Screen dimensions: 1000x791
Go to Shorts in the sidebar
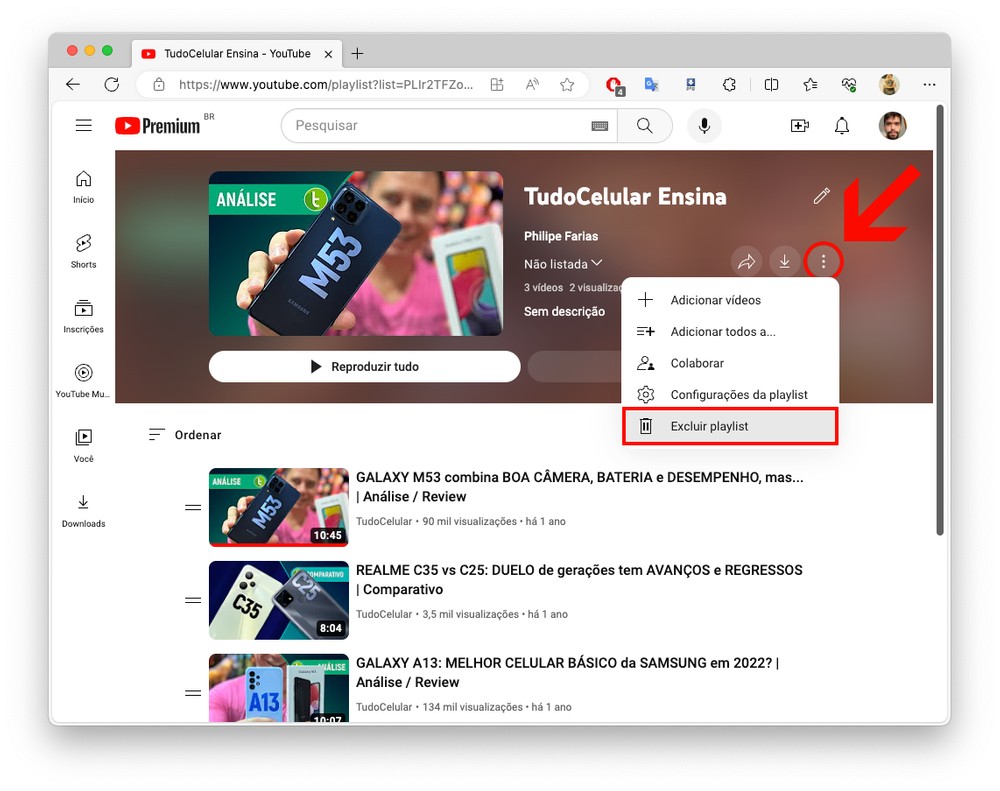pyautogui.click(x=84, y=251)
